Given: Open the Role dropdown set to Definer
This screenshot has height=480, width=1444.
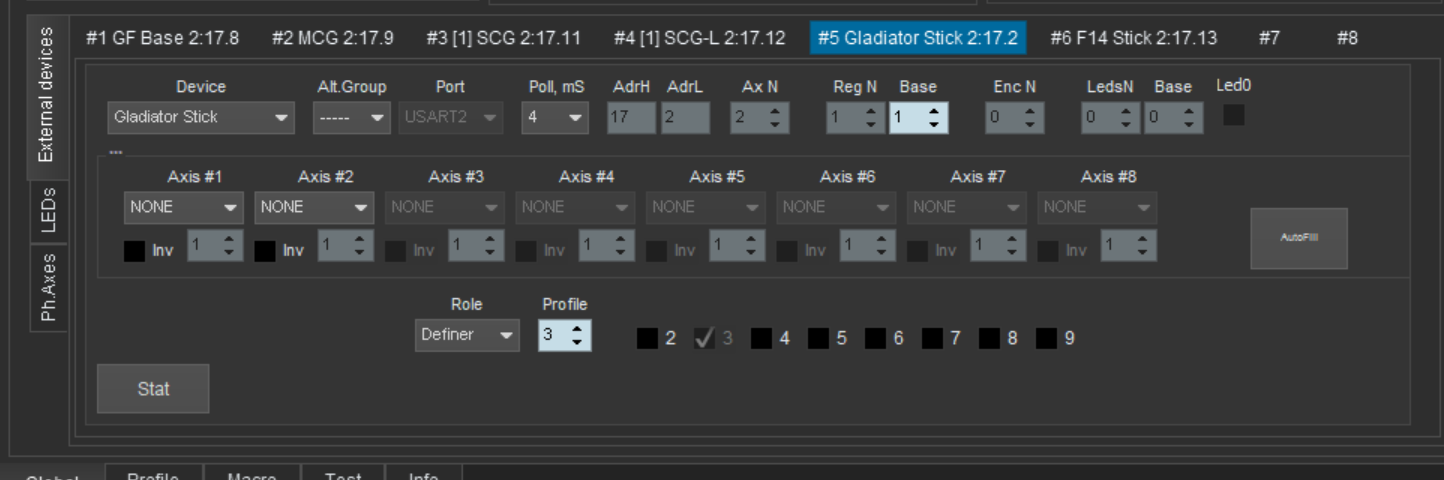Looking at the screenshot, I should point(466,335).
